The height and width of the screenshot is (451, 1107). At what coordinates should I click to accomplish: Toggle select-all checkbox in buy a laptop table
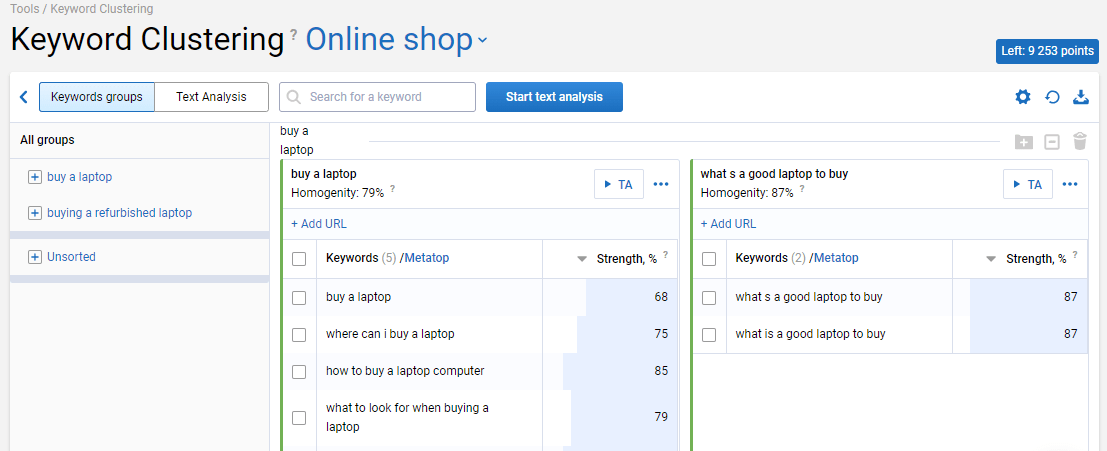[x=299, y=259]
